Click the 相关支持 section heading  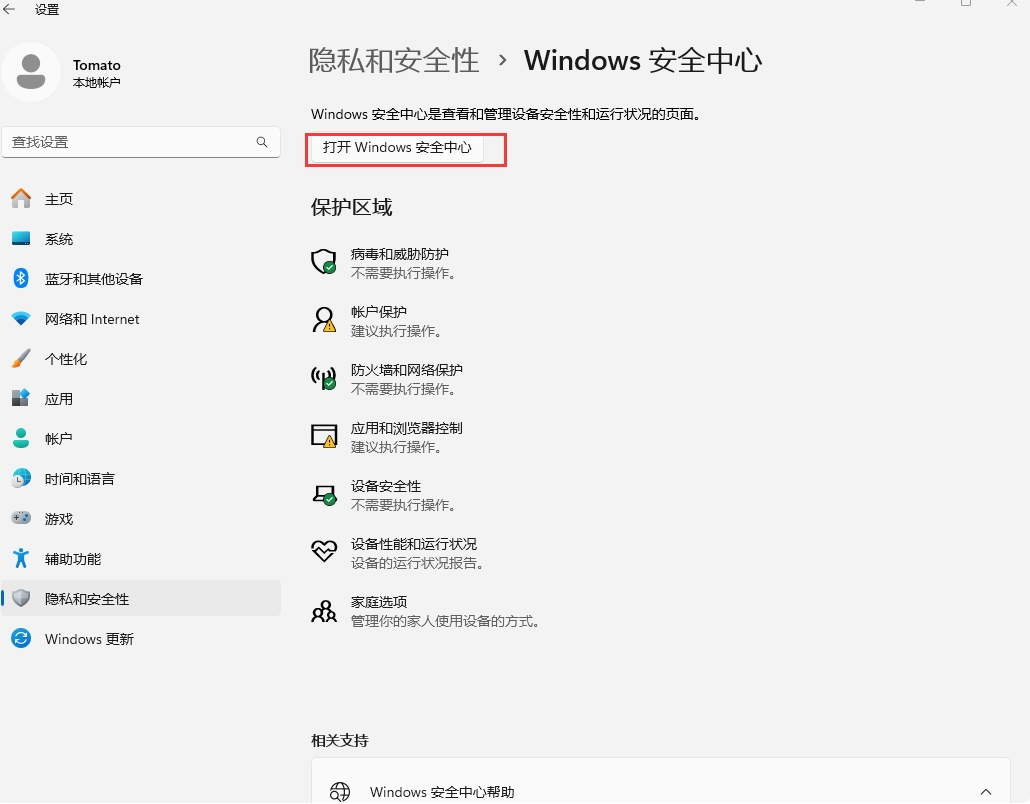340,740
